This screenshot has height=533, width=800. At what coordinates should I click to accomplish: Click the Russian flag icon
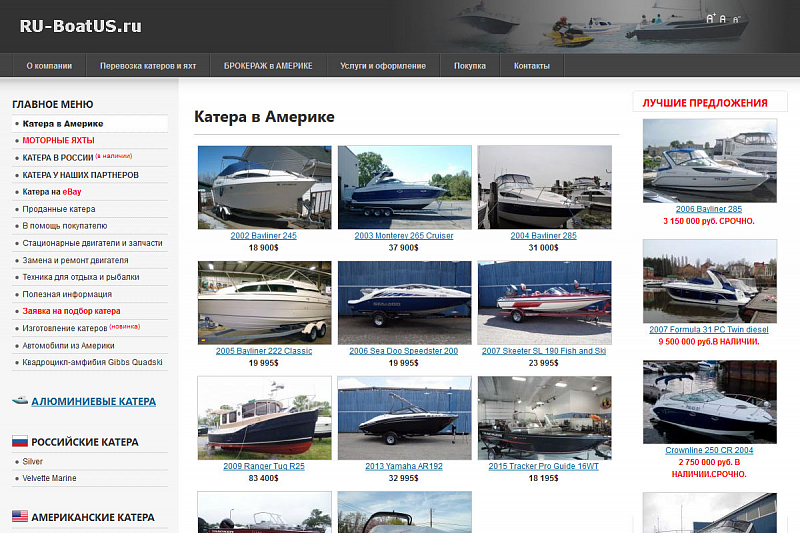point(20,442)
